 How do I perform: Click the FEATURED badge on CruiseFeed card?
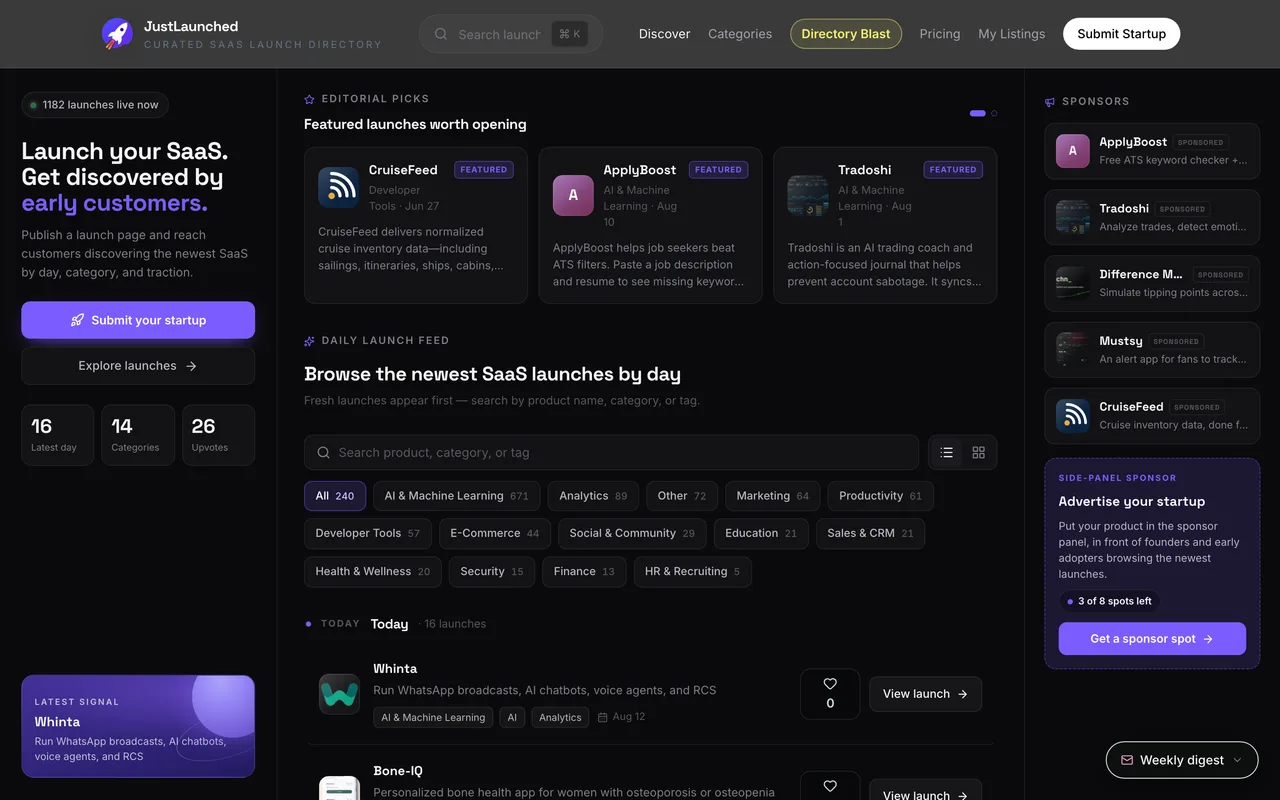coord(484,170)
